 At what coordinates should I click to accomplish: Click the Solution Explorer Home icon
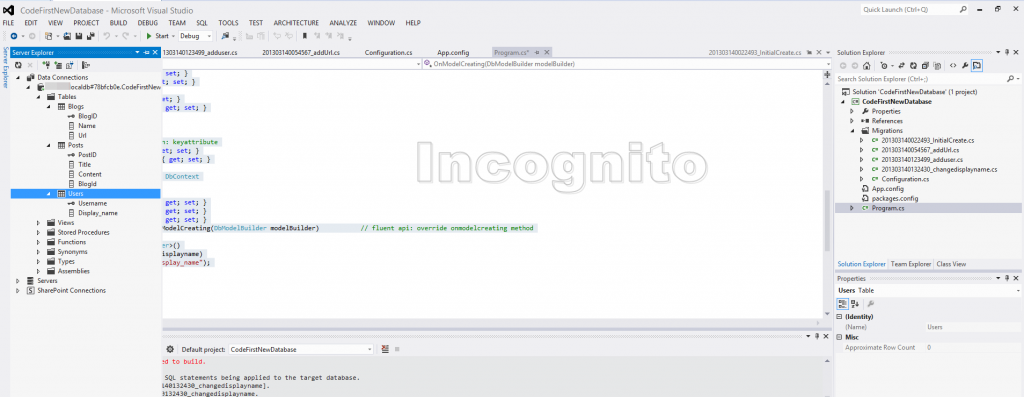(867, 65)
